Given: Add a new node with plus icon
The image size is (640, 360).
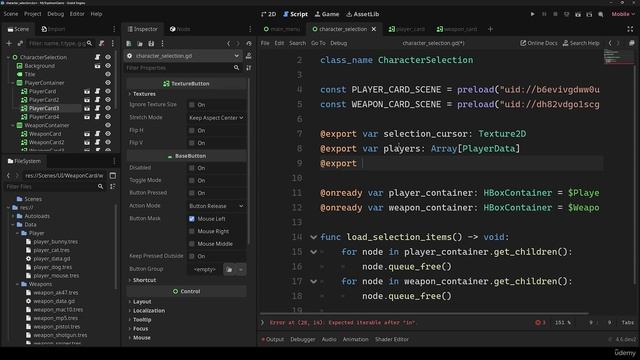Looking at the screenshot, I should click(x=9, y=43).
